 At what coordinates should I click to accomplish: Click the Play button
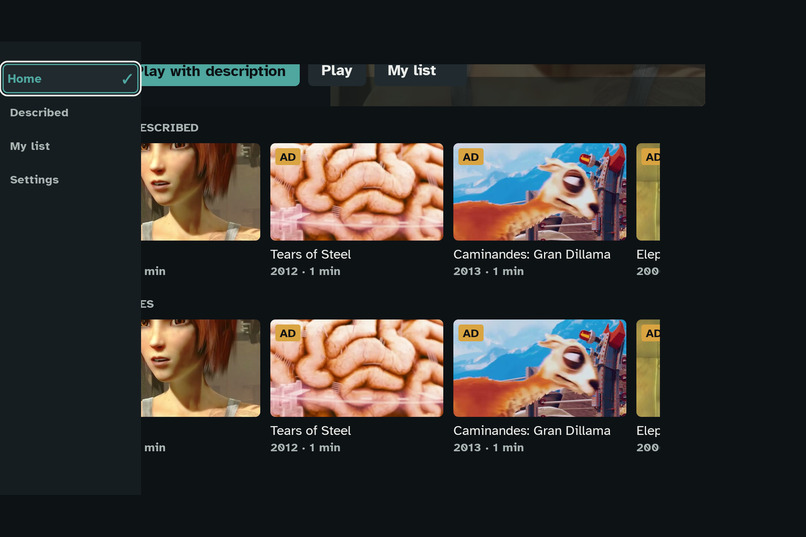(337, 73)
